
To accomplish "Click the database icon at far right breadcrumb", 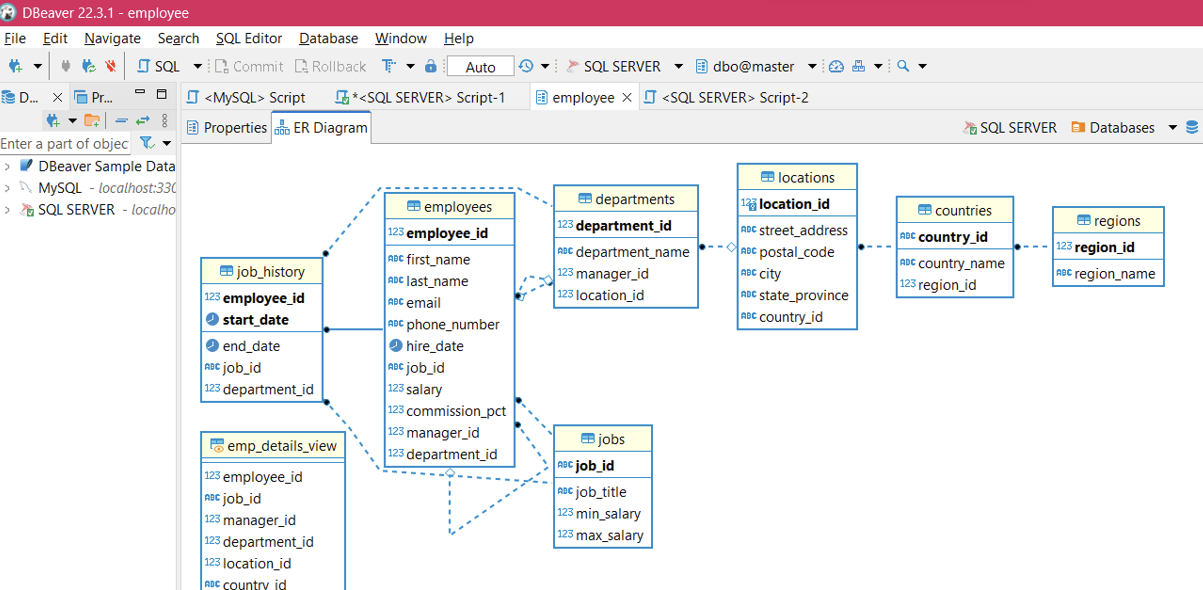I will coord(1192,128).
